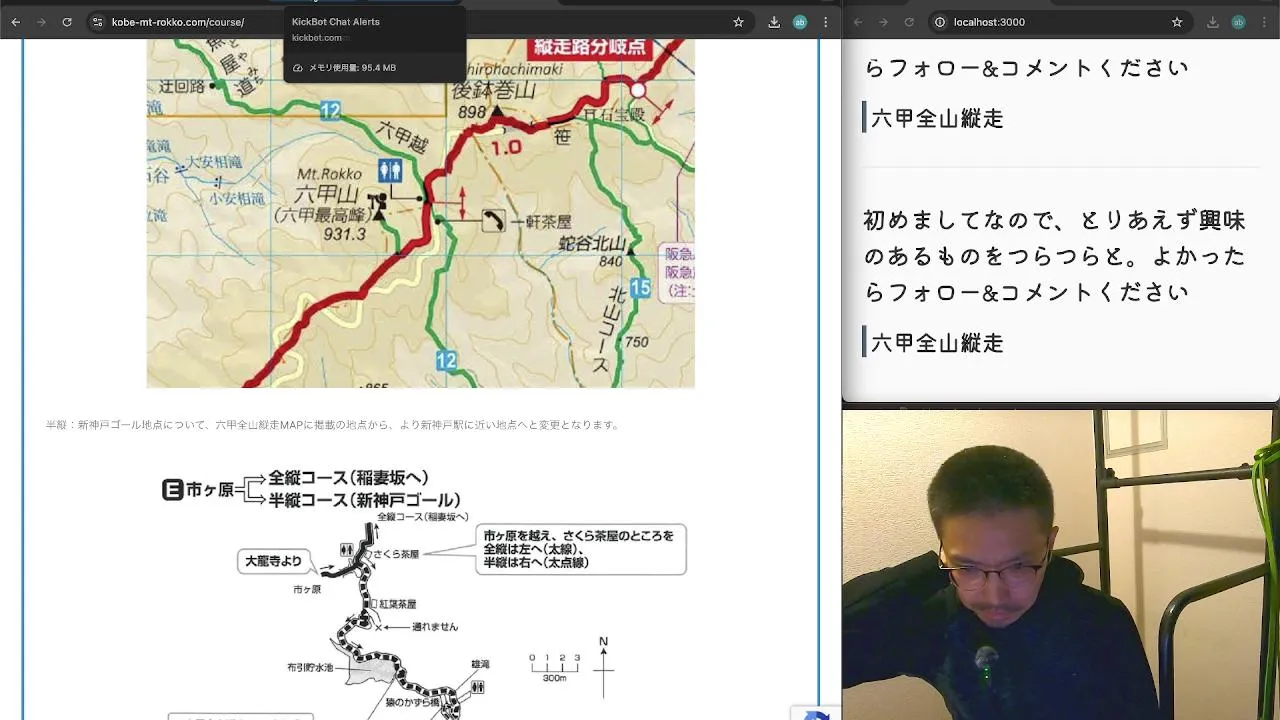Click callout box about 市ヶ原を越え directions
1280x720 pixels.
[x=581, y=549]
